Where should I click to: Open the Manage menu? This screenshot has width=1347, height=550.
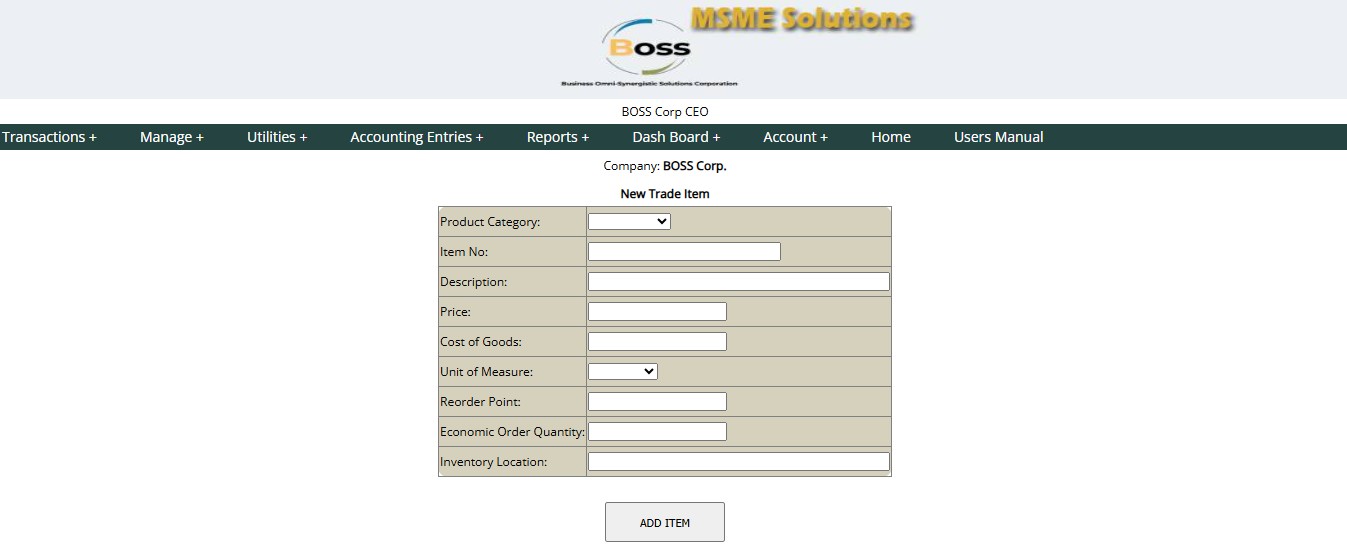172,137
